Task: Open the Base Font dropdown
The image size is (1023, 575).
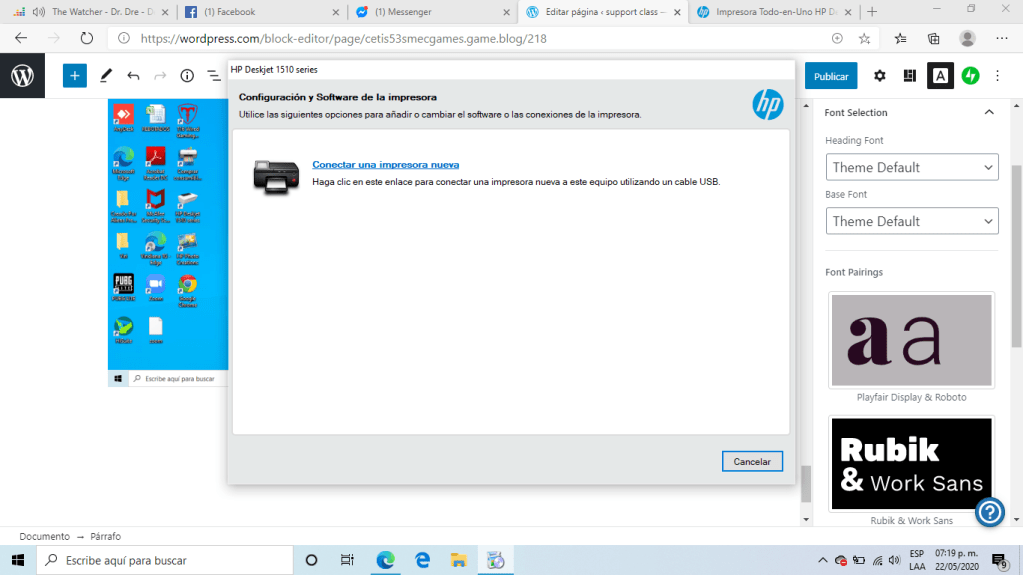Action: [912, 221]
